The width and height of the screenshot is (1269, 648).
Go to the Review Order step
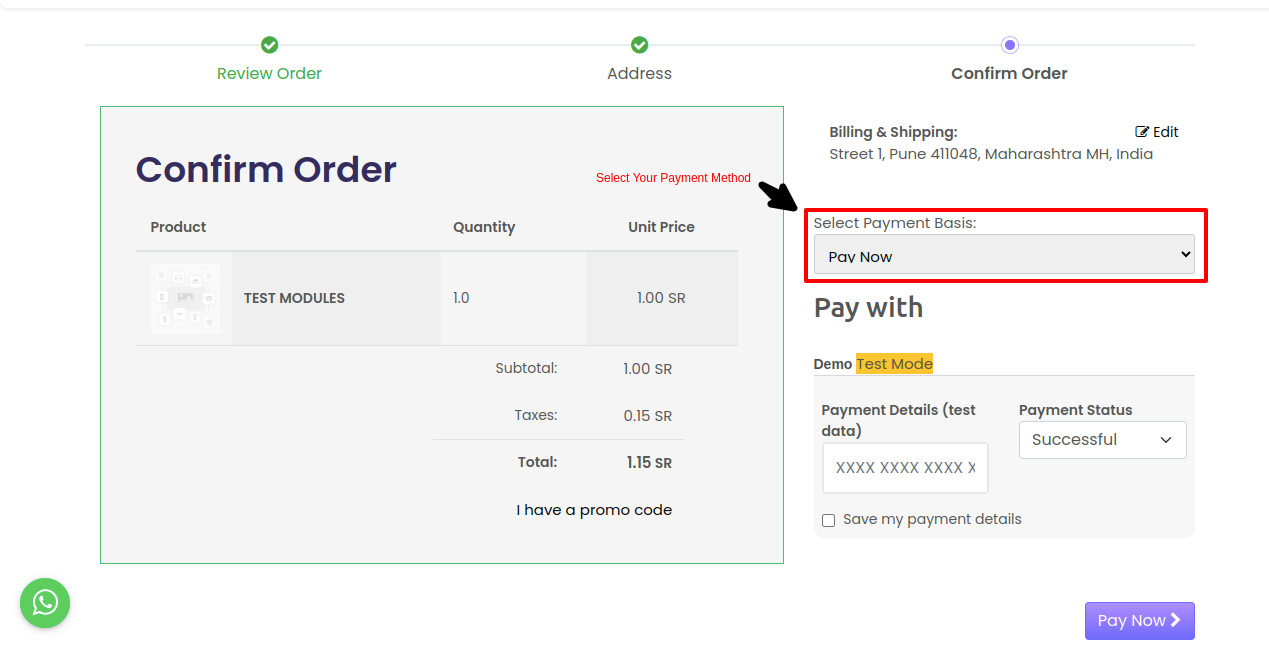coord(269,74)
